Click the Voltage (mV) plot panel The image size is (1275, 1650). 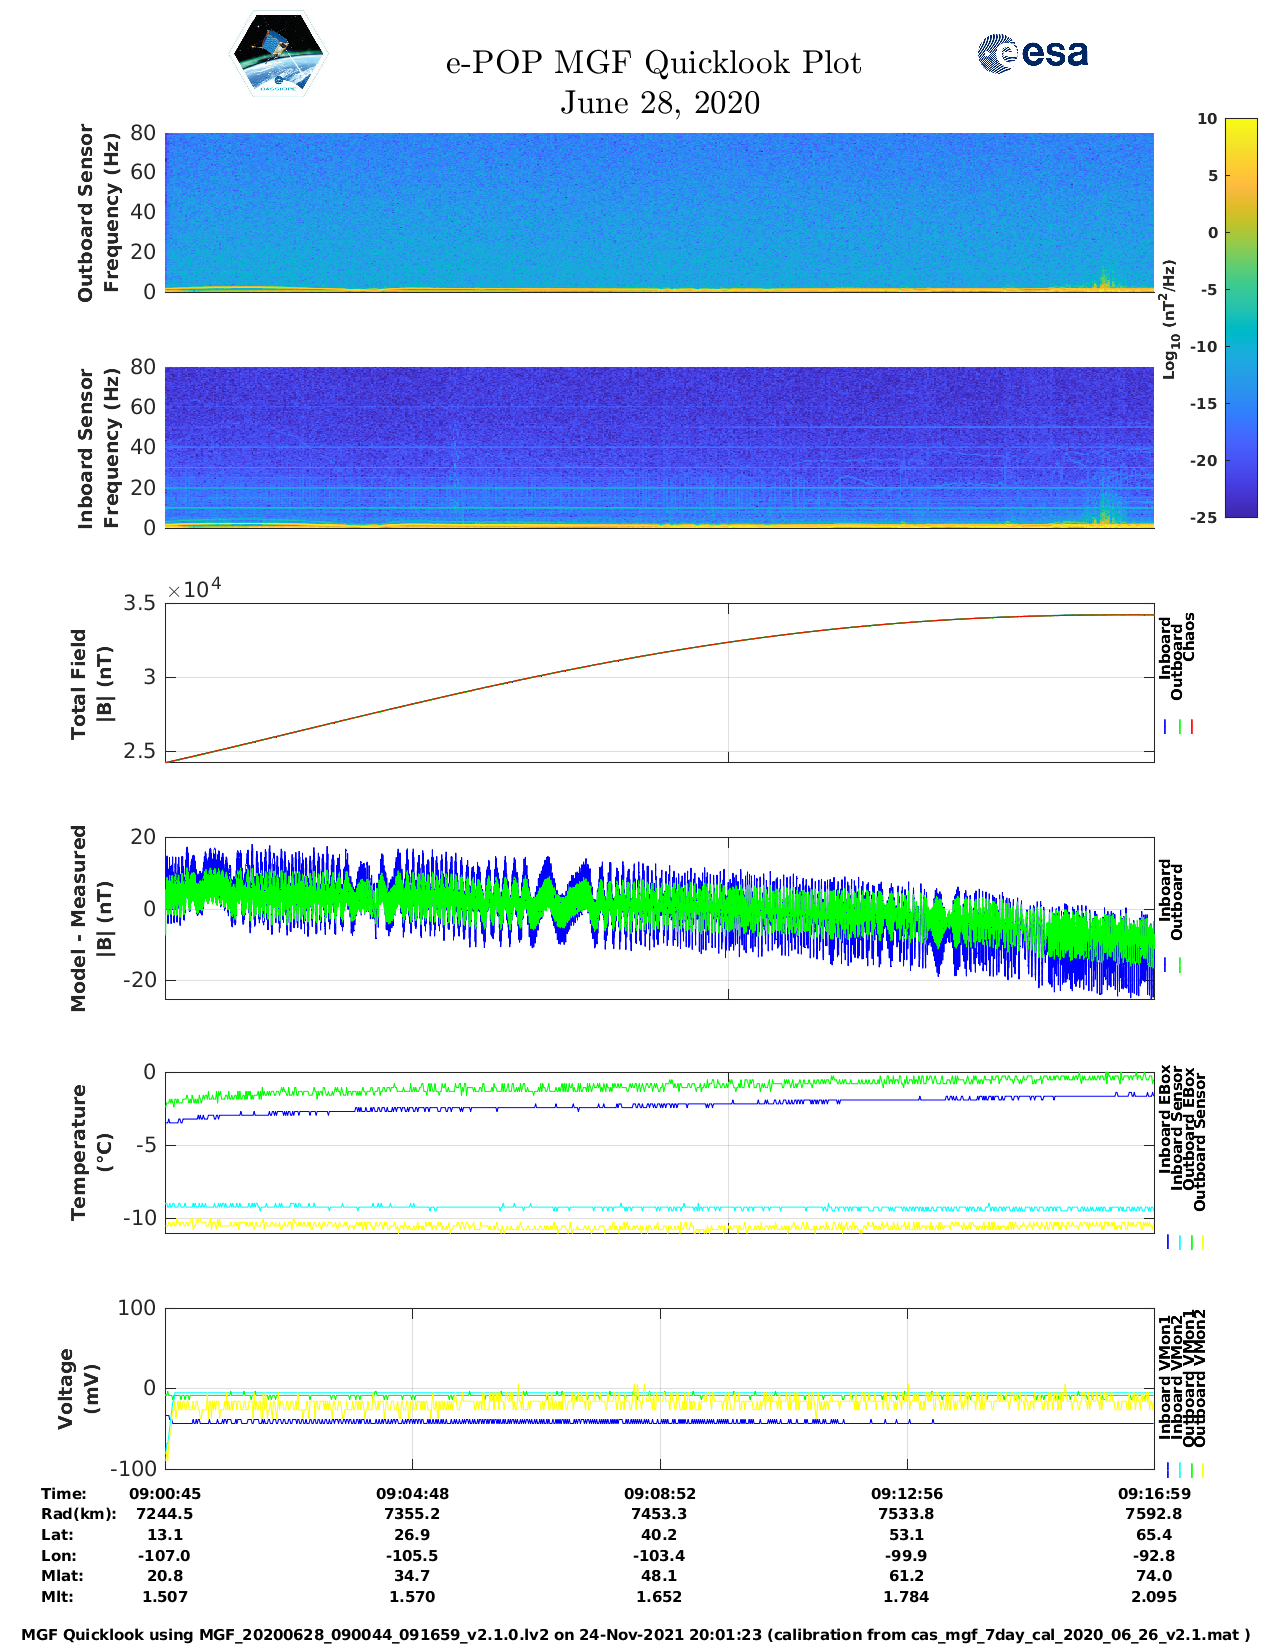659,1388
